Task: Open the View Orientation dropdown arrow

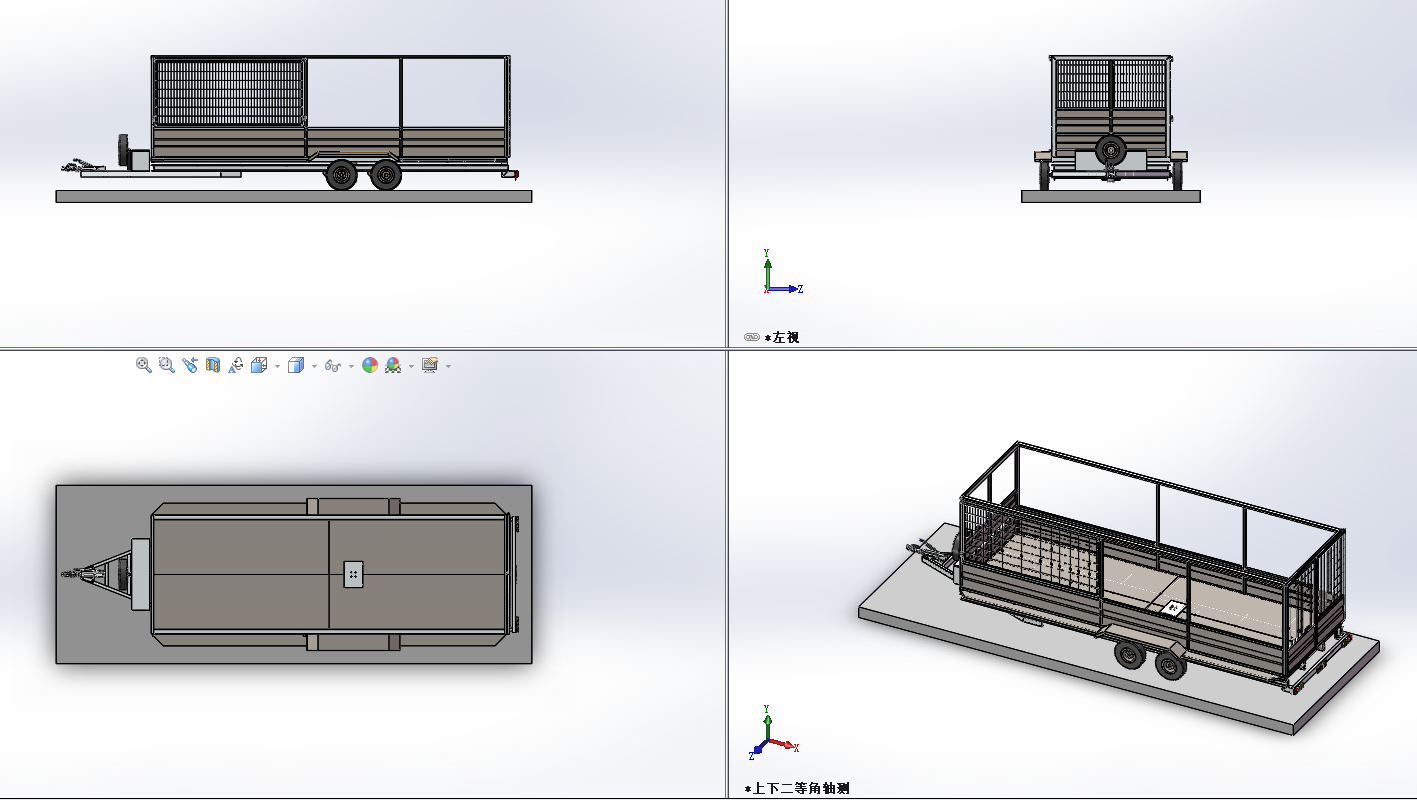Action: [x=277, y=367]
